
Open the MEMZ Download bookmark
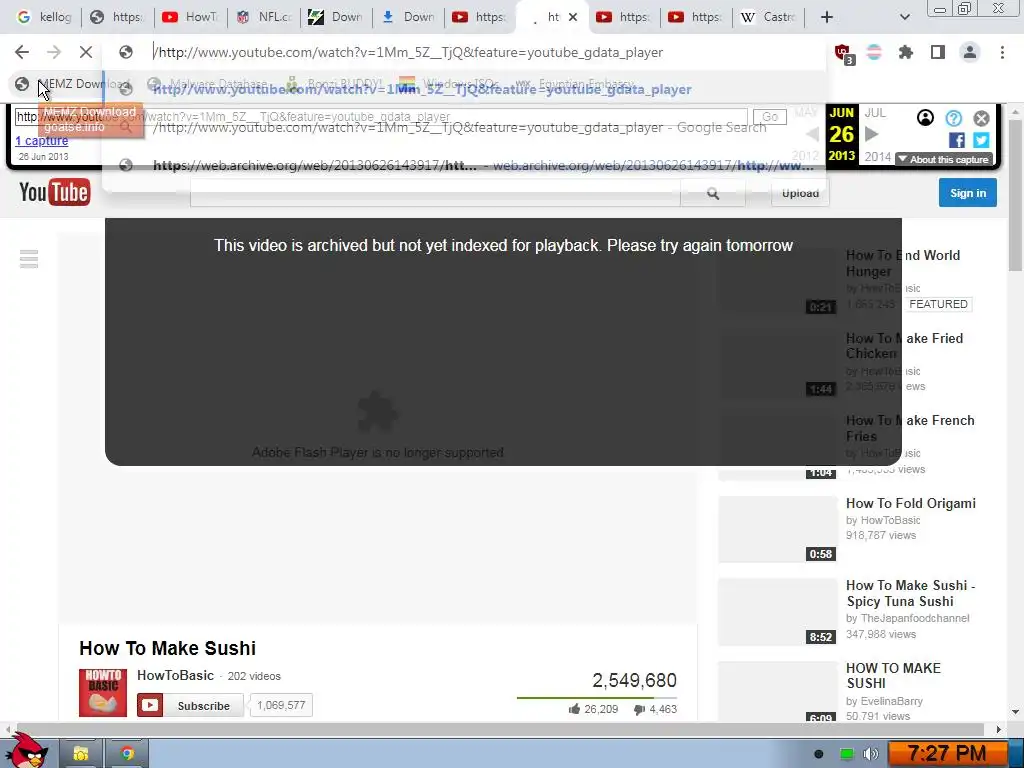tap(72, 84)
